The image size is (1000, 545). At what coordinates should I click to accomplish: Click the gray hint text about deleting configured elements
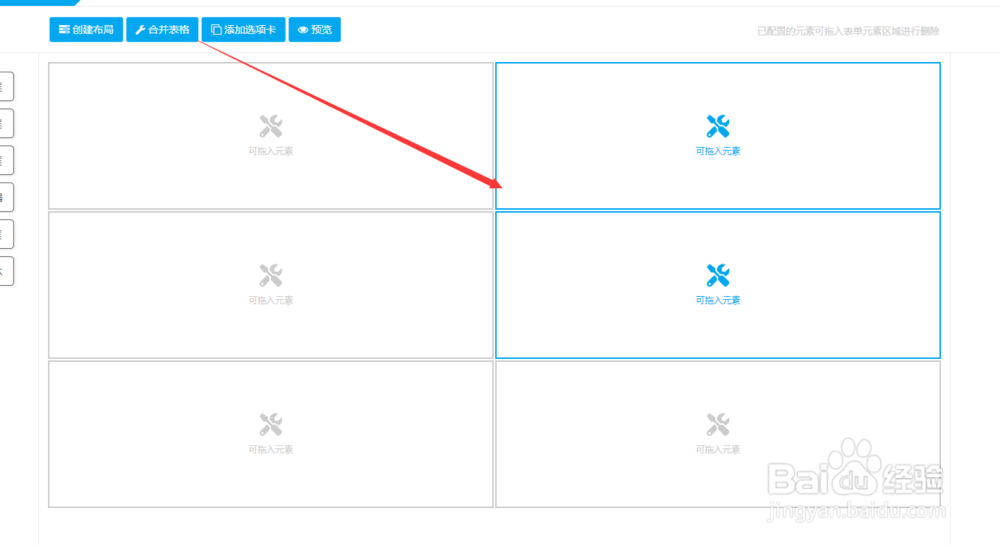(848, 31)
